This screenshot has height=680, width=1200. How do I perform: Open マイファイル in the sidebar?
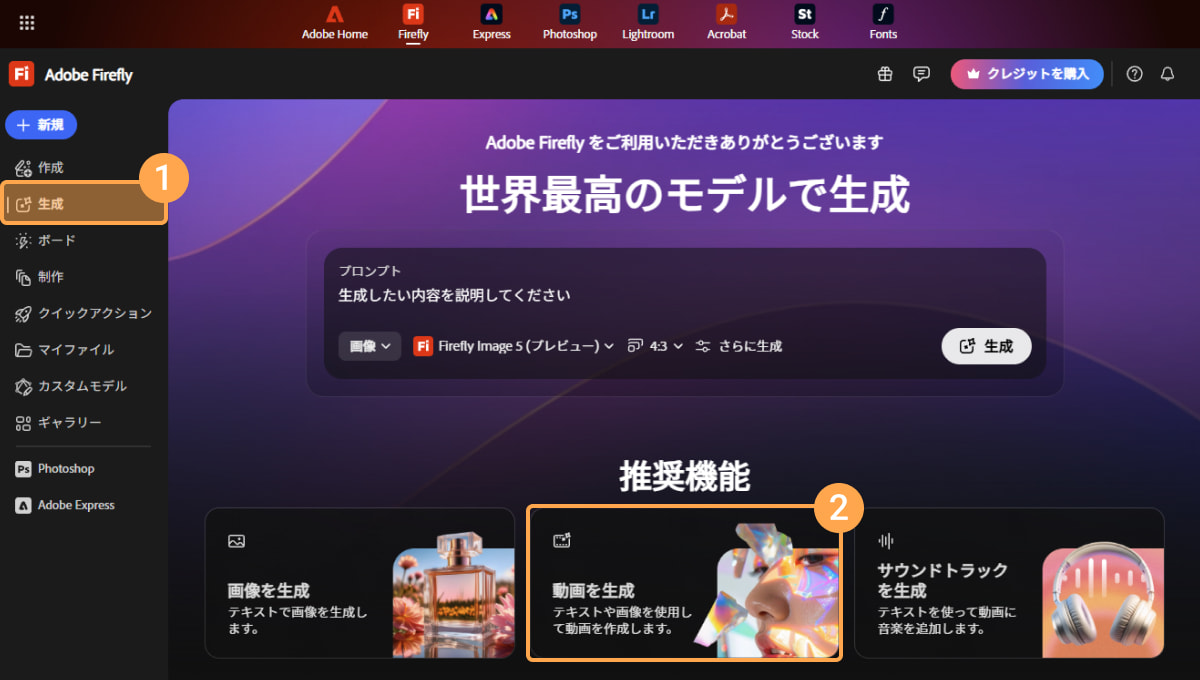coord(75,350)
